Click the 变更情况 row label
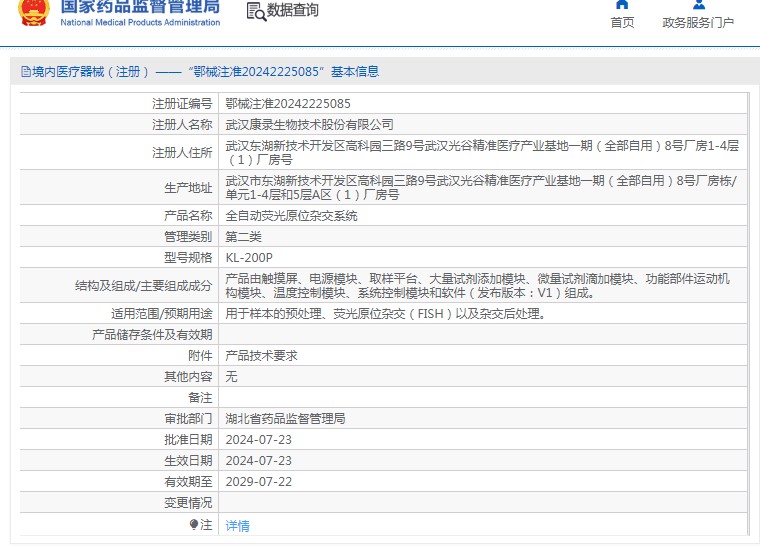 pos(188,503)
